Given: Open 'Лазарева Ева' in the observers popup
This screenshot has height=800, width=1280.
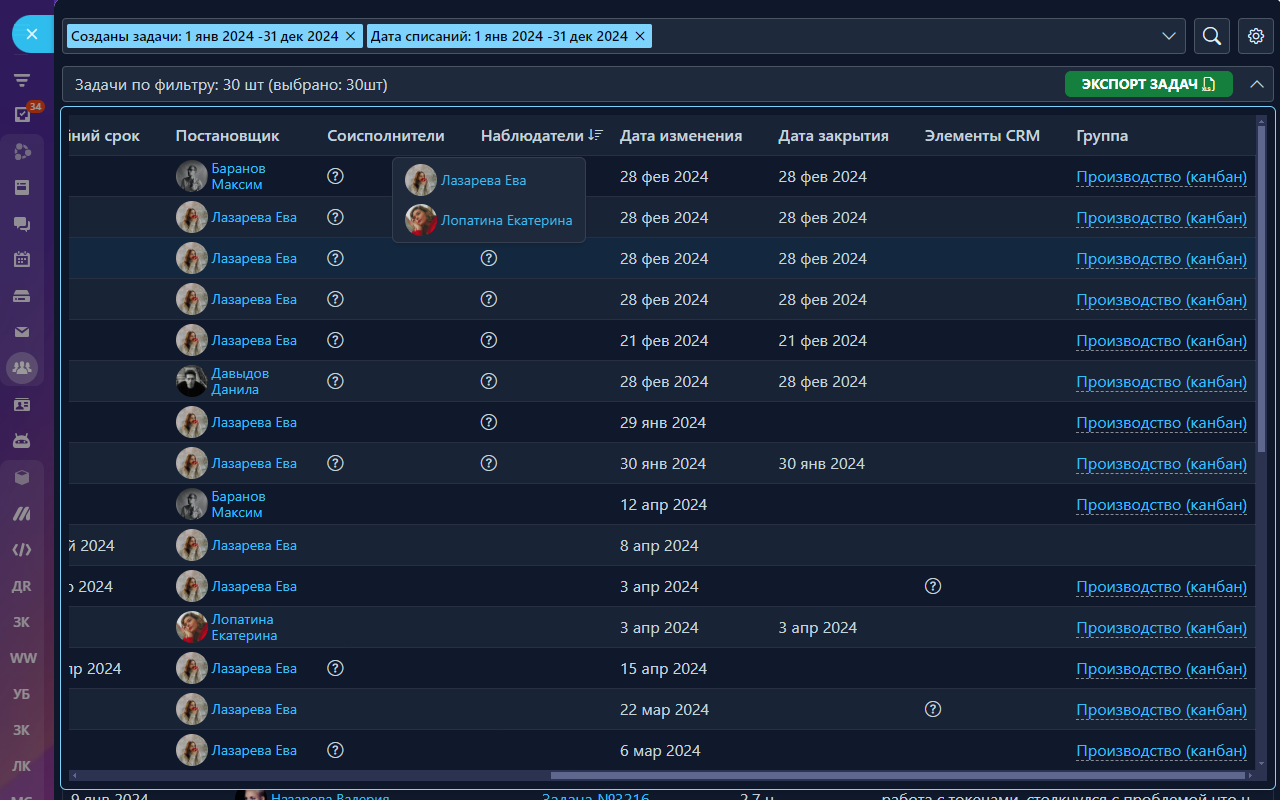Looking at the screenshot, I should pos(483,181).
